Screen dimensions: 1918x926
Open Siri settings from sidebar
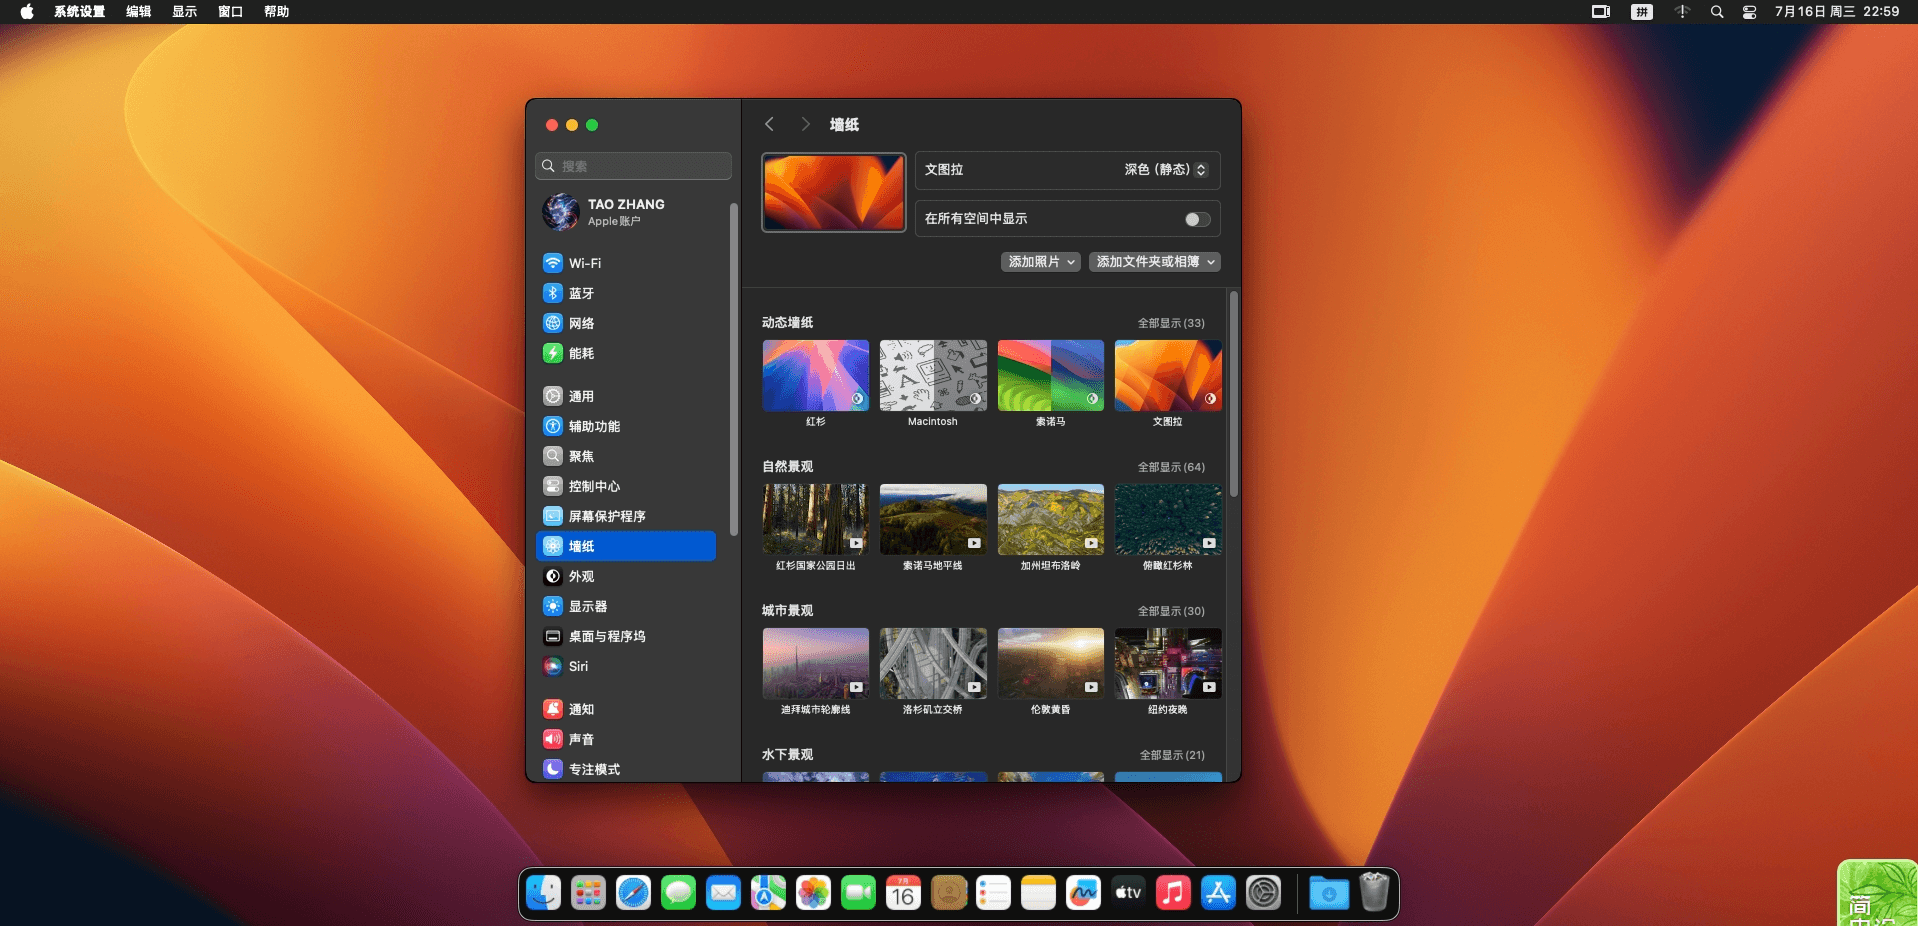point(578,666)
